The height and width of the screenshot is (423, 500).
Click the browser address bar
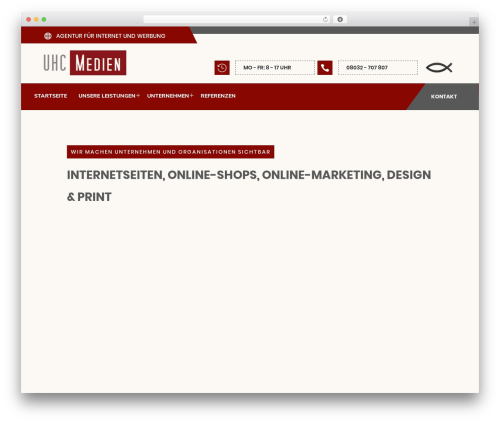click(x=237, y=20)
